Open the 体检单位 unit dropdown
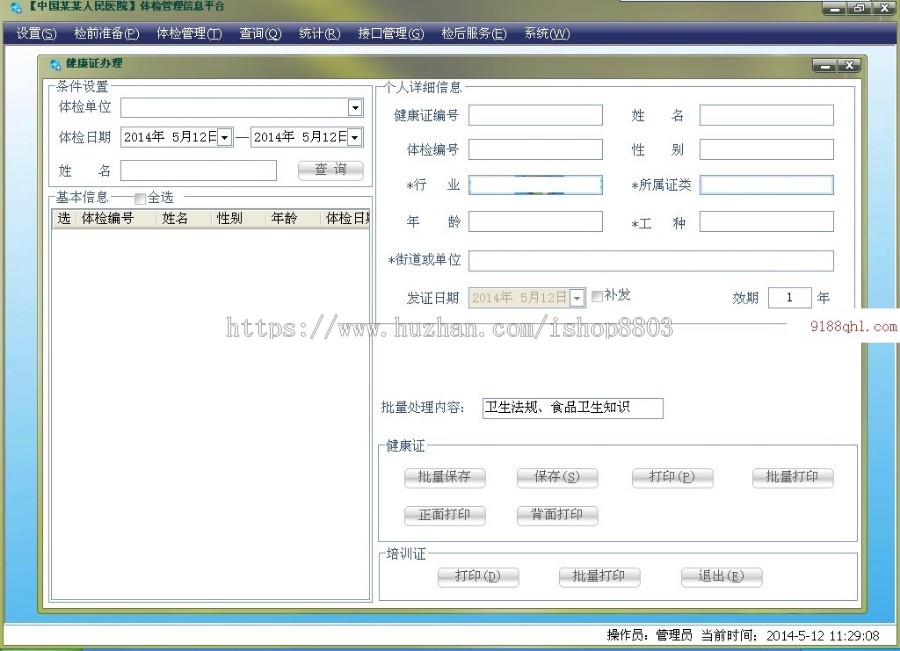This screenshot has width=900, height=651. pyautogui.click(x=356, y=107)
